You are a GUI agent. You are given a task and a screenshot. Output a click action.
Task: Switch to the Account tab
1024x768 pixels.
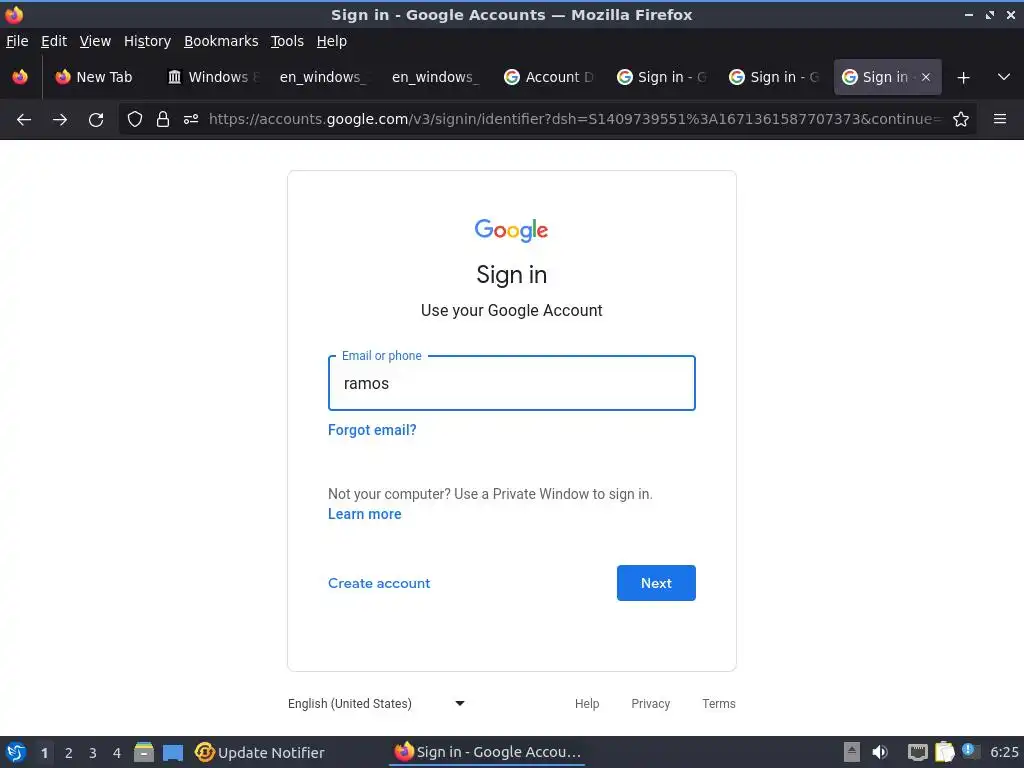[x=548, y=77]
